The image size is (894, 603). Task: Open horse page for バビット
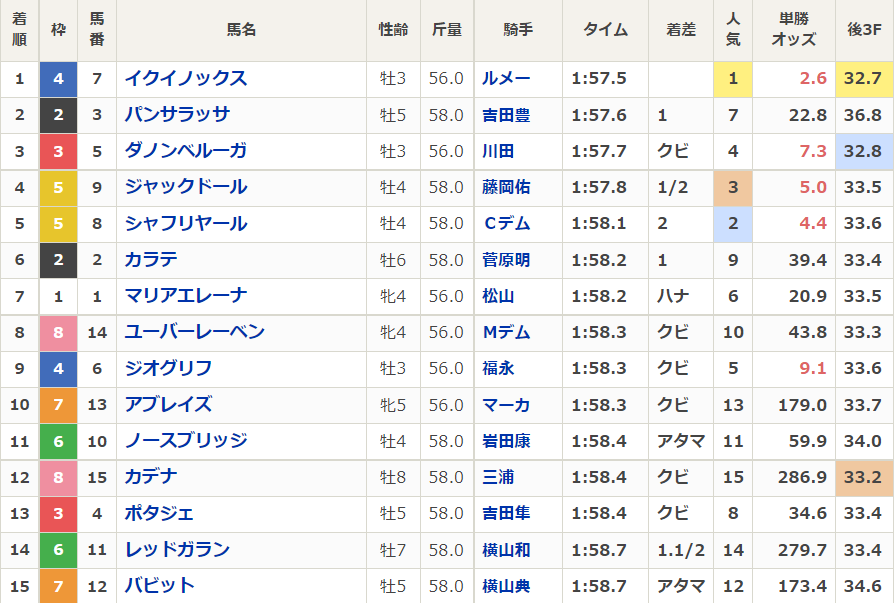click(160, 586)
